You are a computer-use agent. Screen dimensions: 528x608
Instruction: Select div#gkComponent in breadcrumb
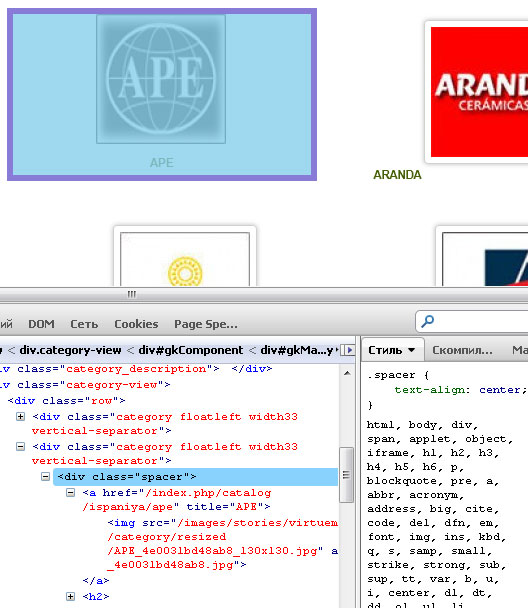[x=191, y=350]
